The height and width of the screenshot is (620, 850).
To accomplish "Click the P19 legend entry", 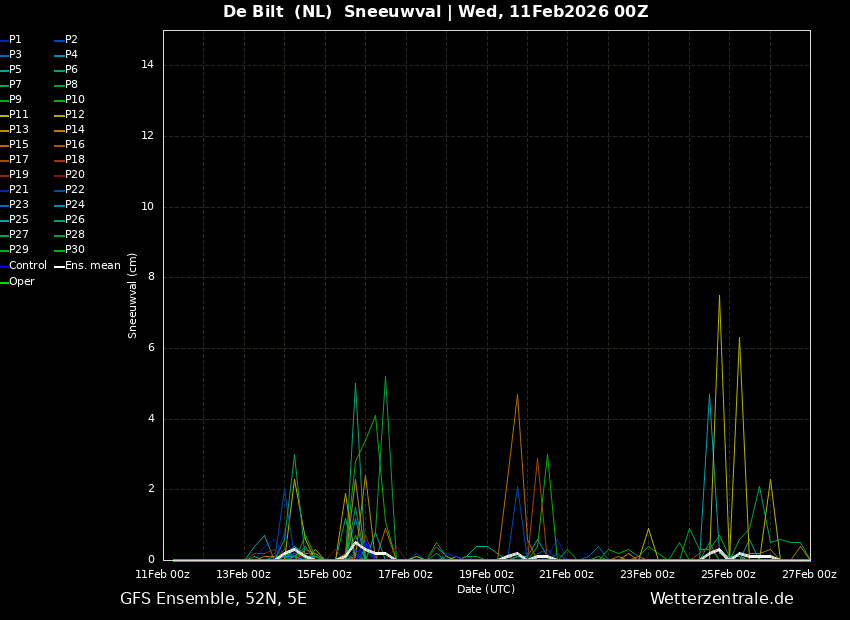I will click(x=18, y=175).
